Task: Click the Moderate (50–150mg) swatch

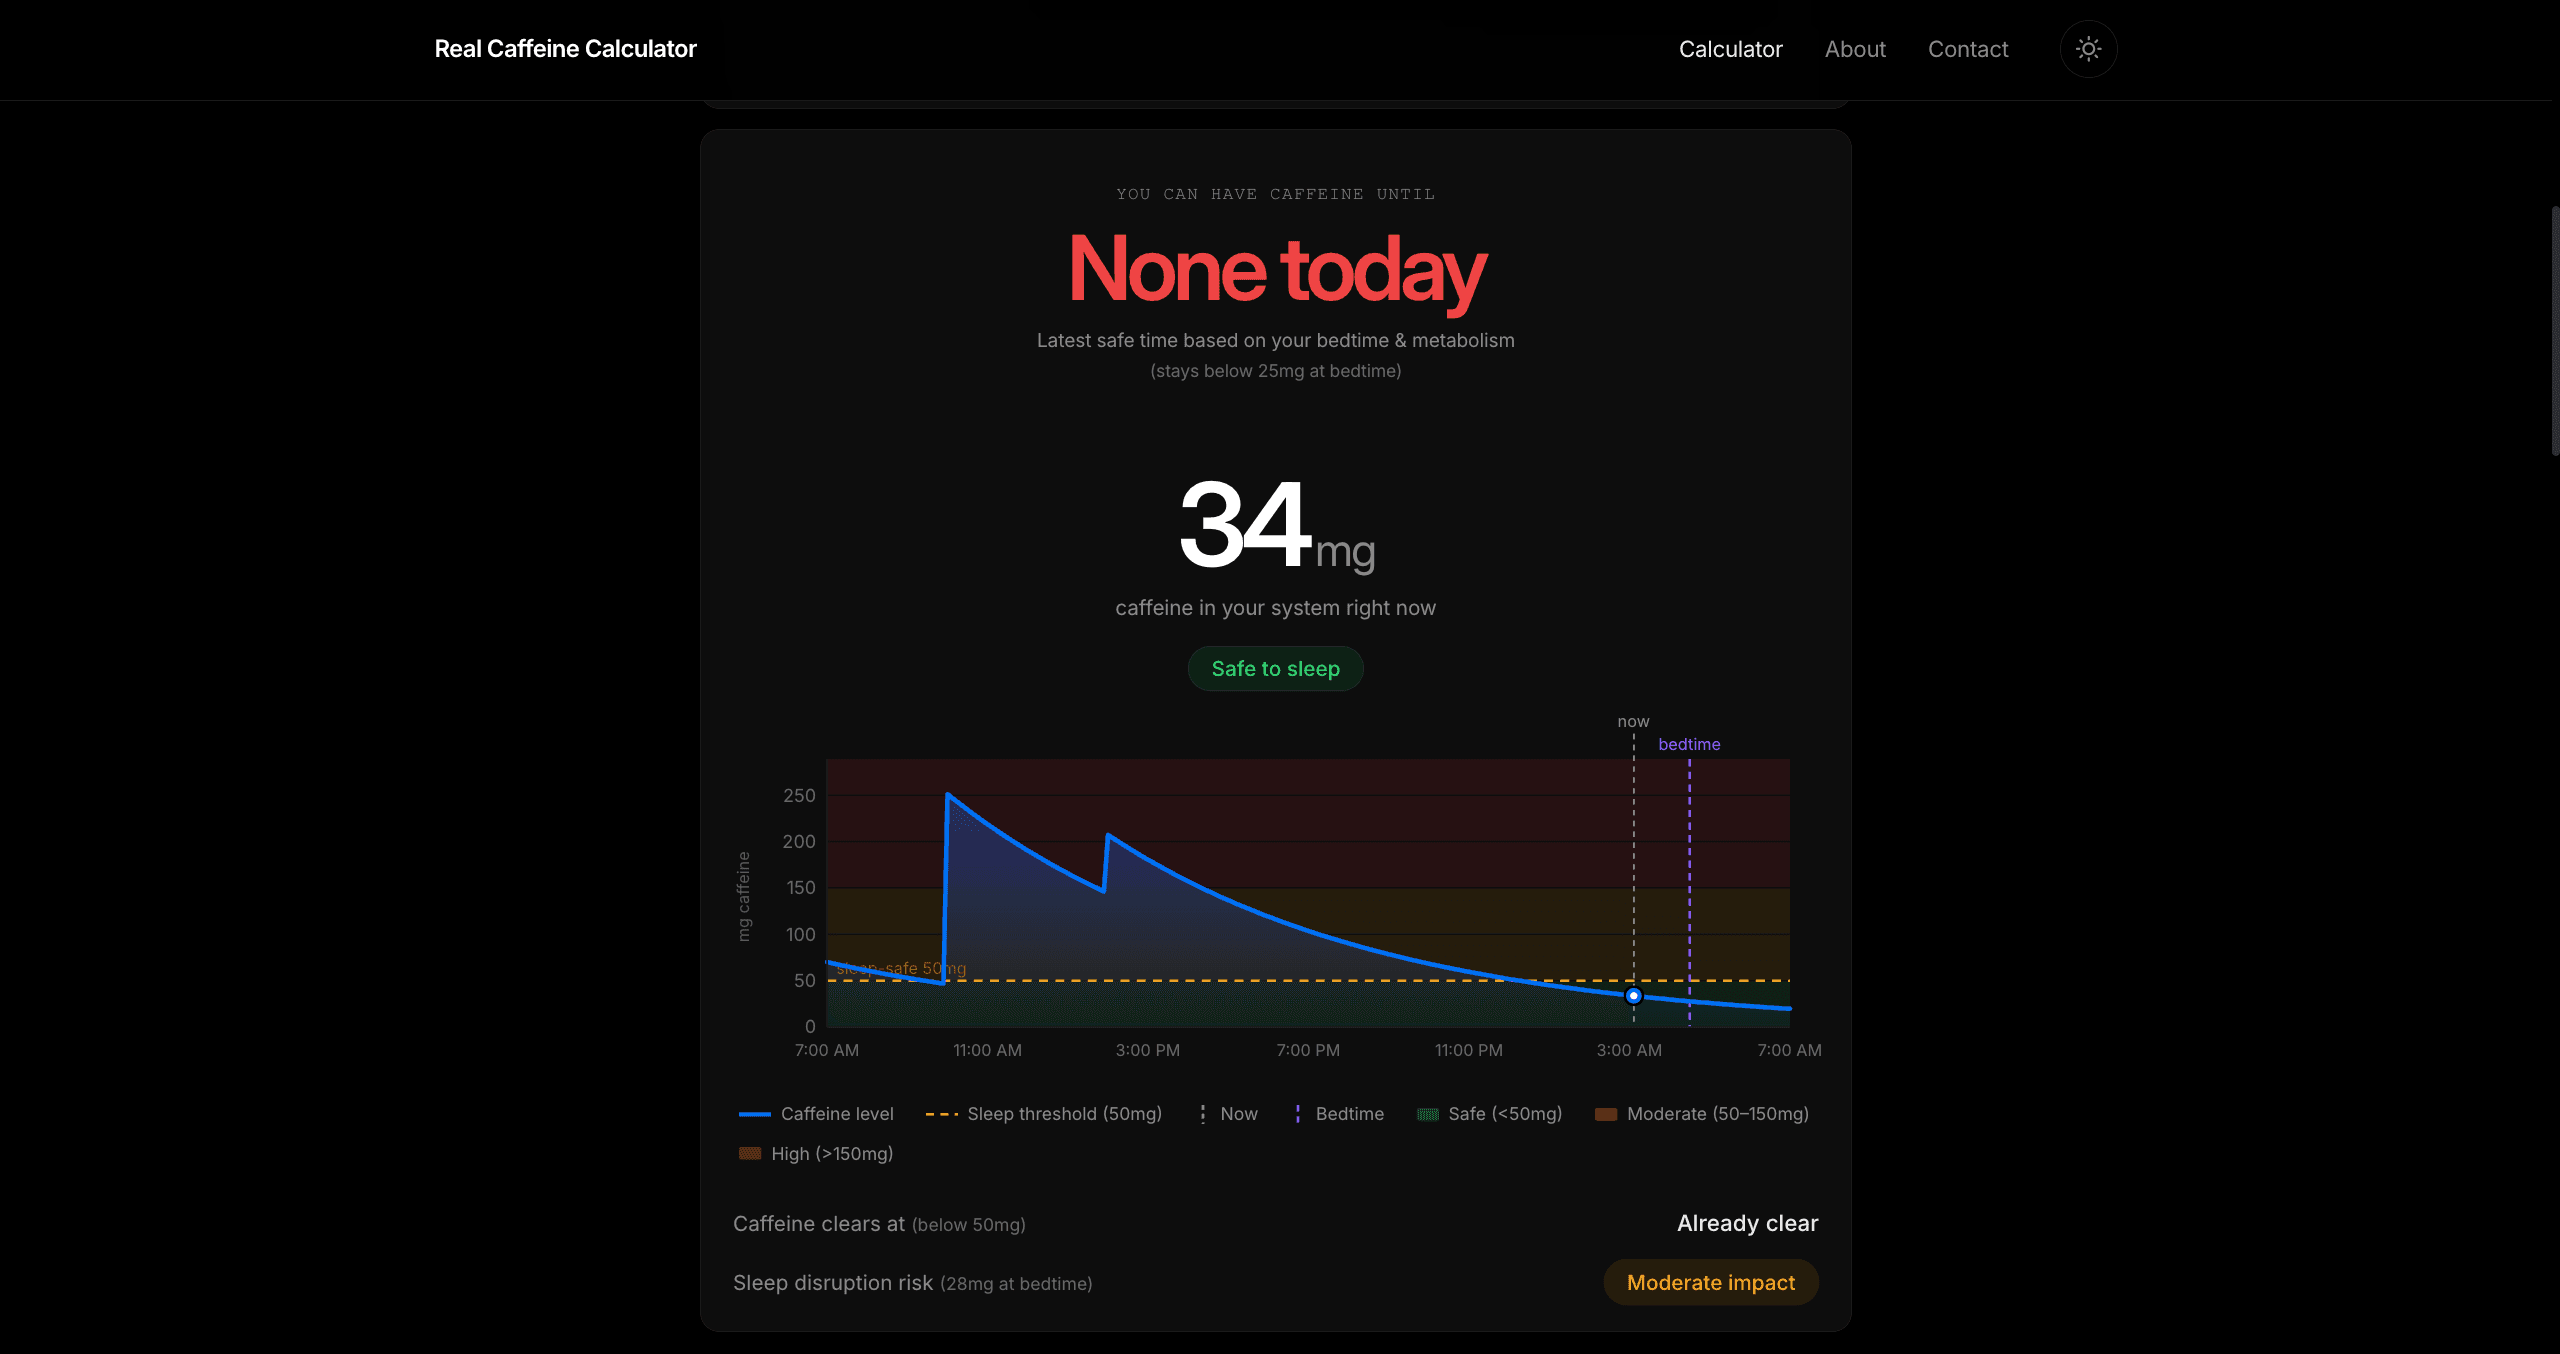Action: coord(1606,1114)
